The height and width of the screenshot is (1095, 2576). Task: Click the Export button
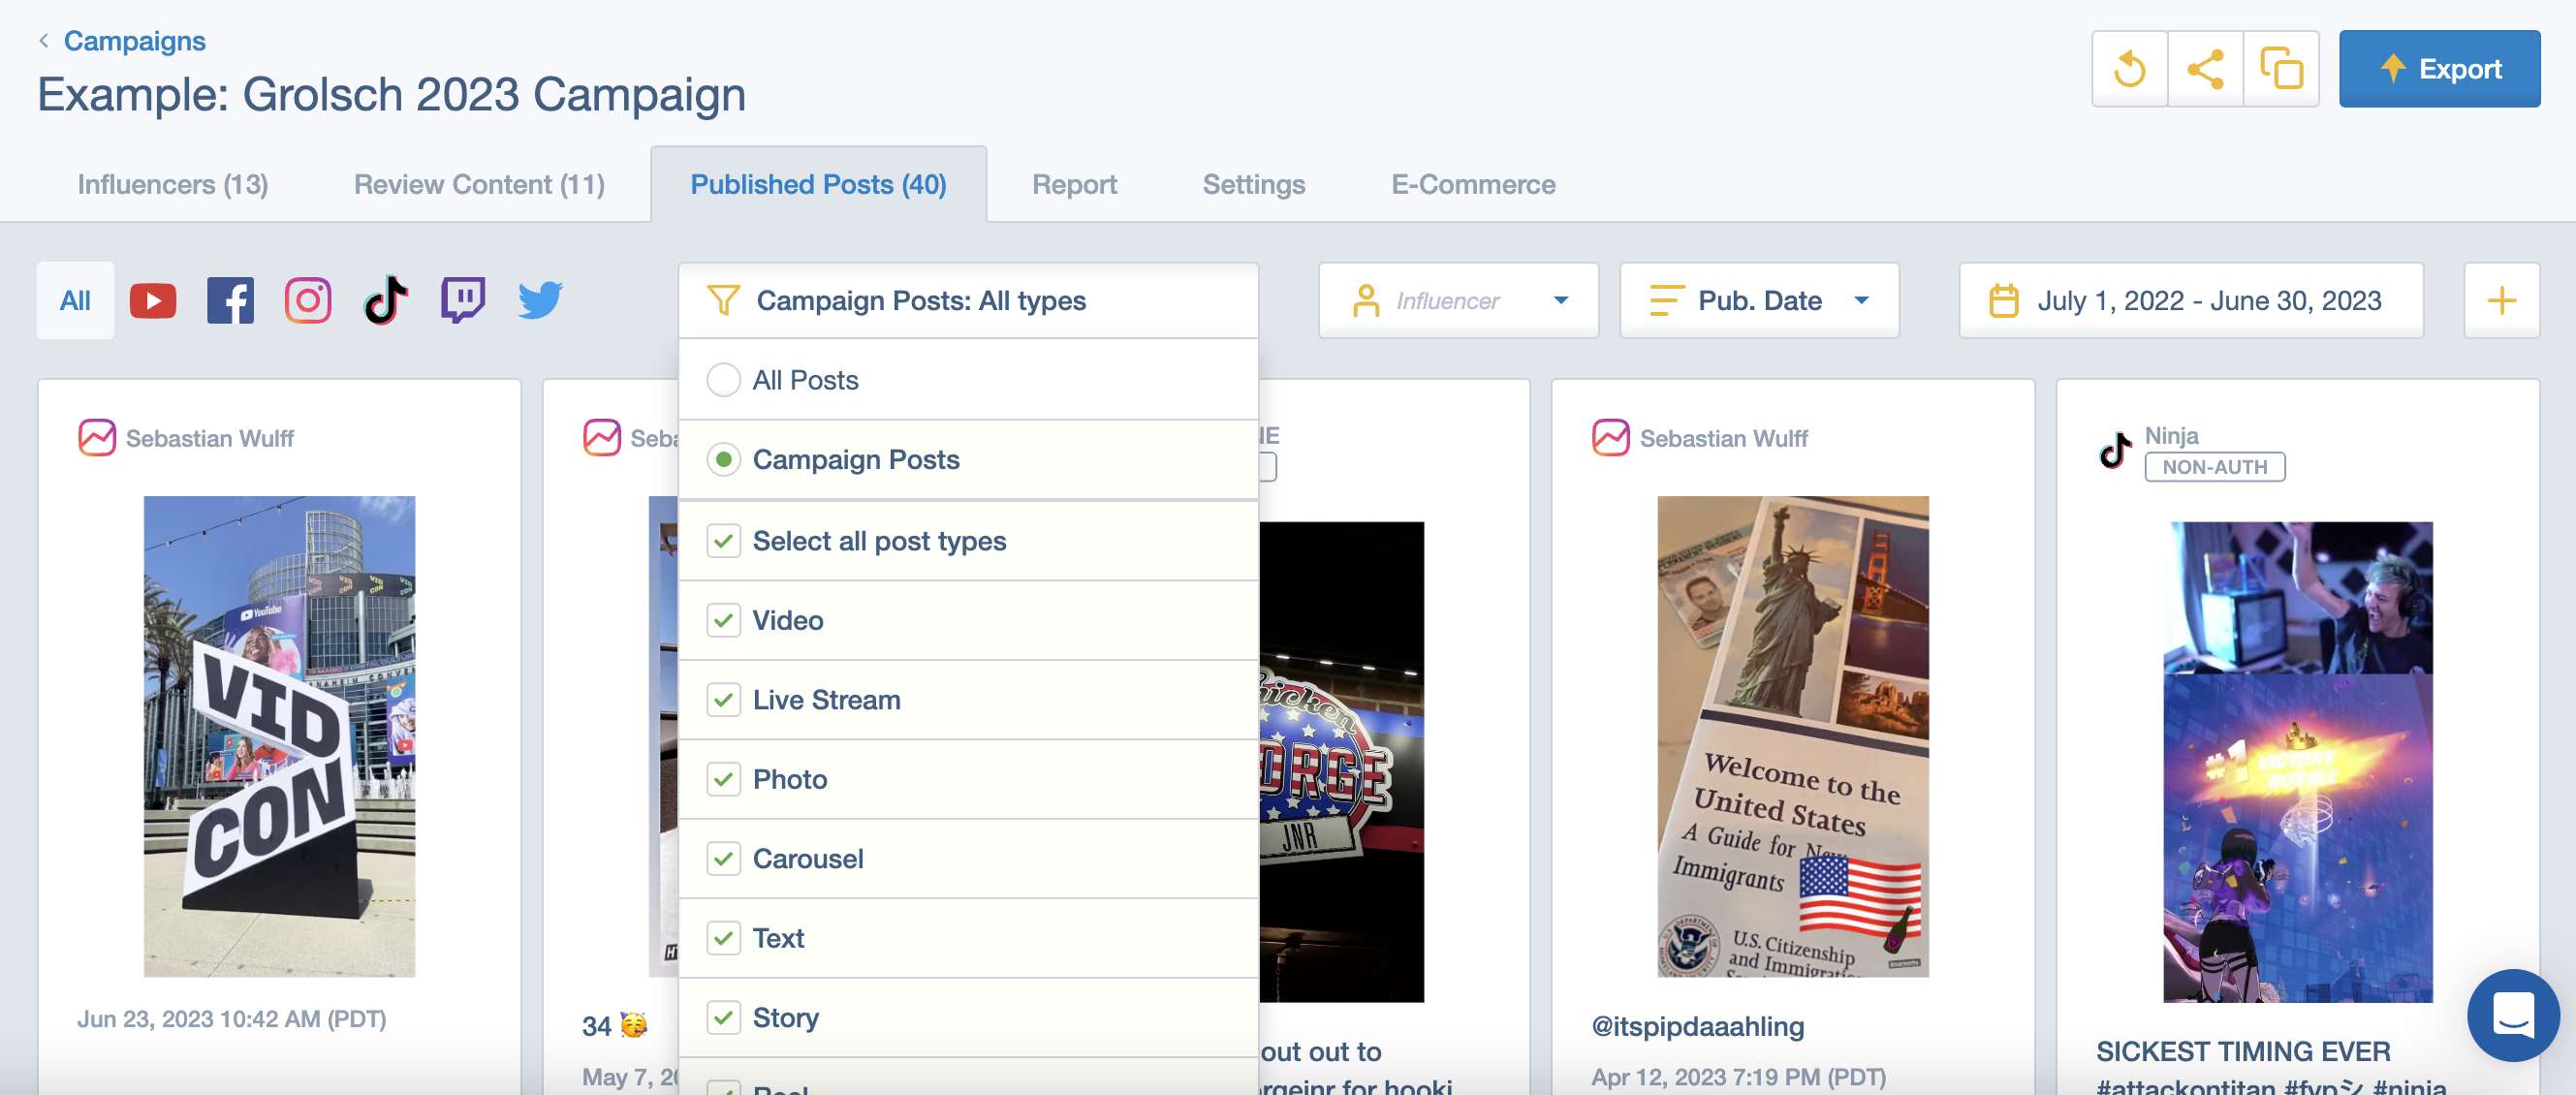click(x=2439, y=69)
